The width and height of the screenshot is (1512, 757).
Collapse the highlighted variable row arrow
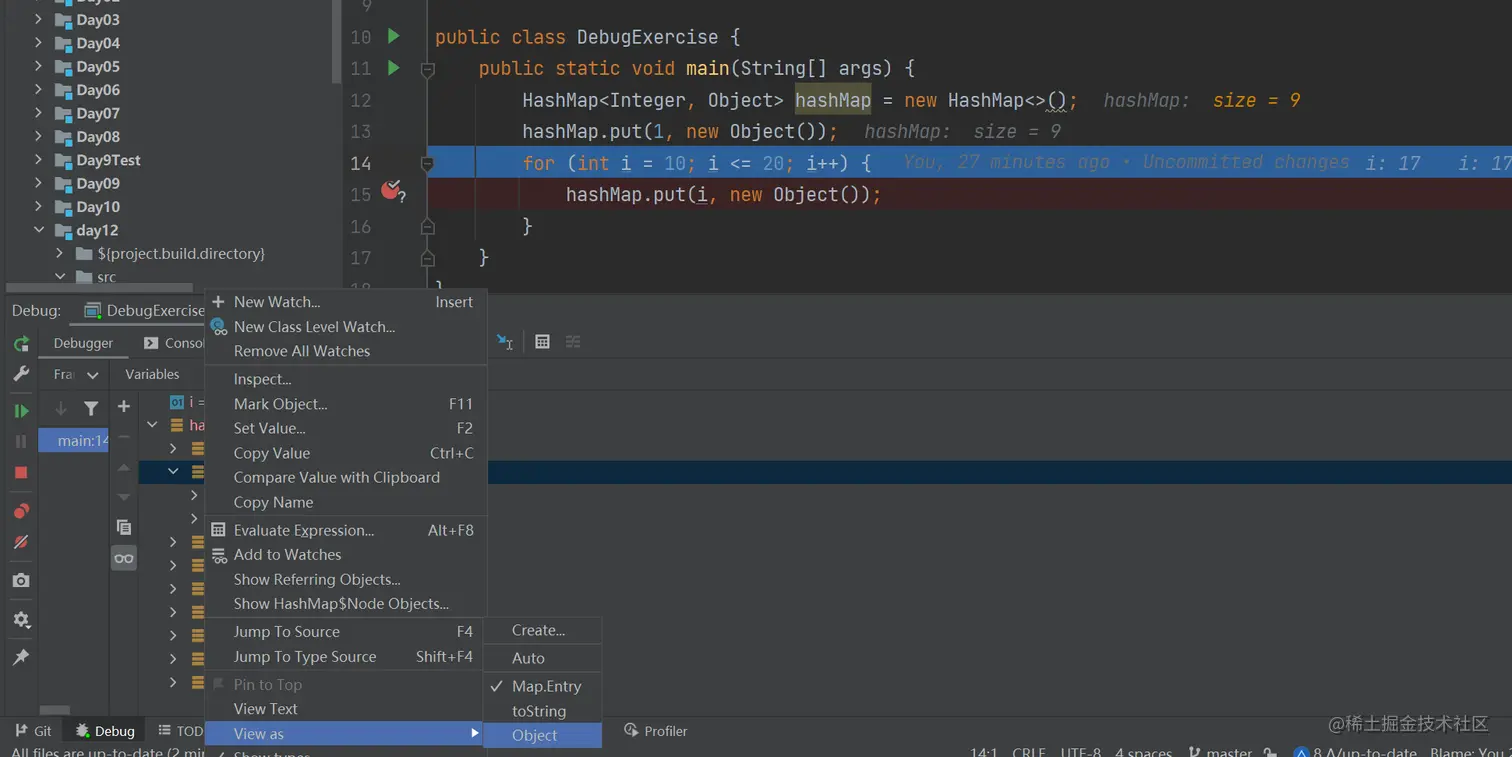173,472
